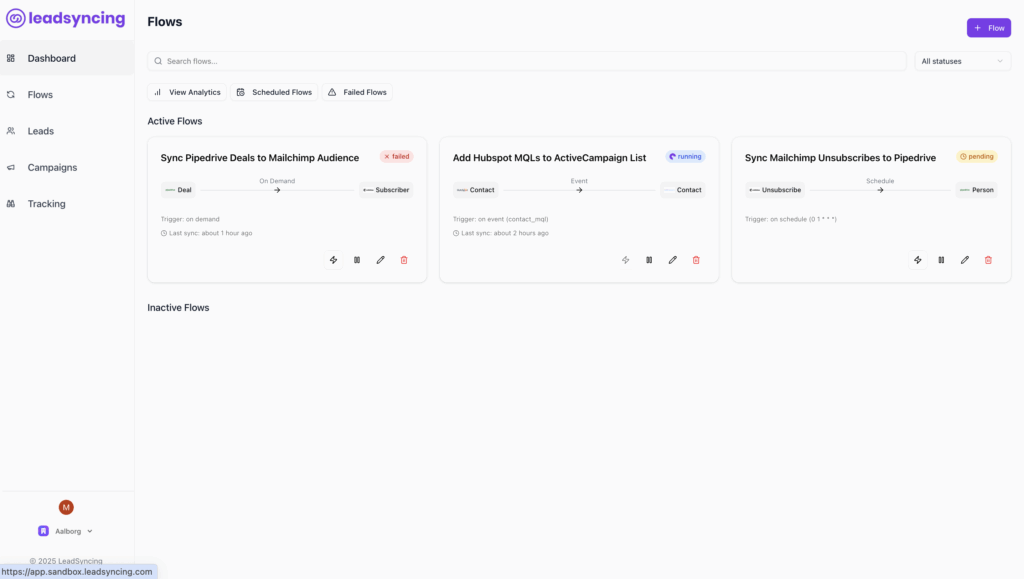Delete the Mailchimp Unsubscribes flow
Screen dimensions: 1024x579
(x=988, y=260)
